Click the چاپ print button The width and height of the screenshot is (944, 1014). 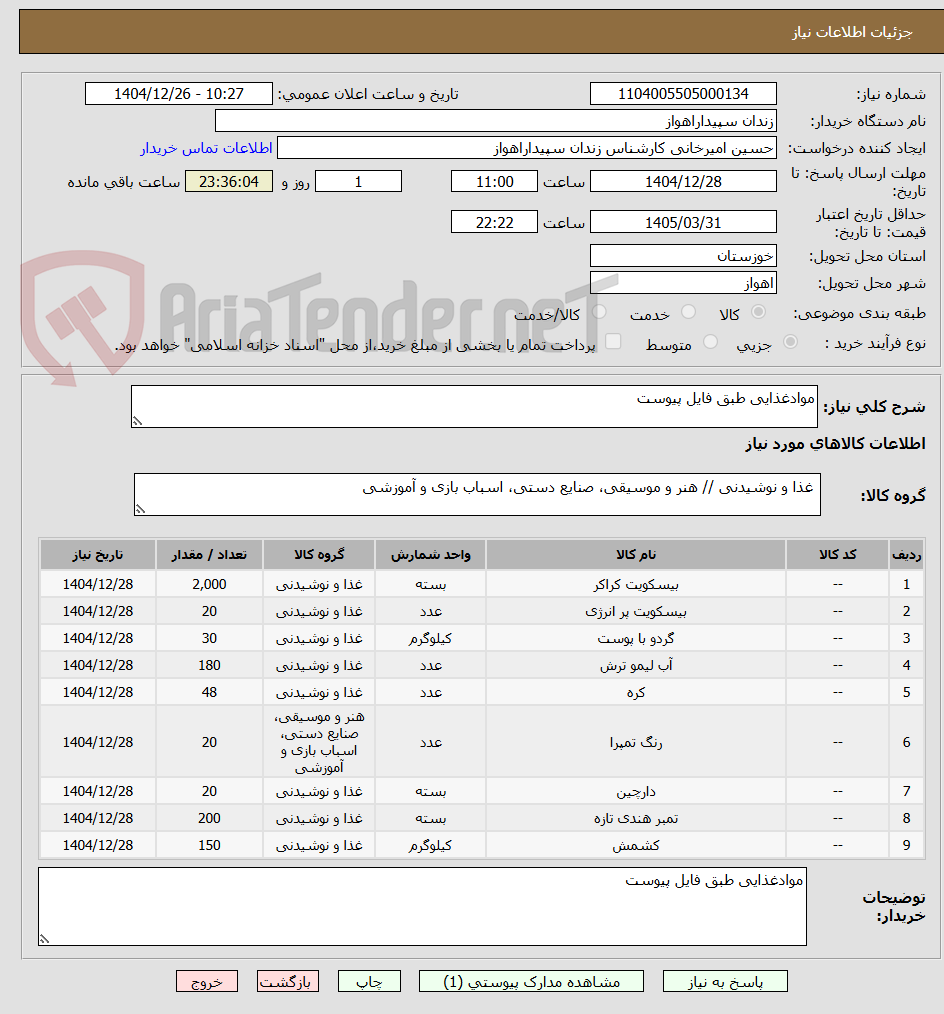369,982
